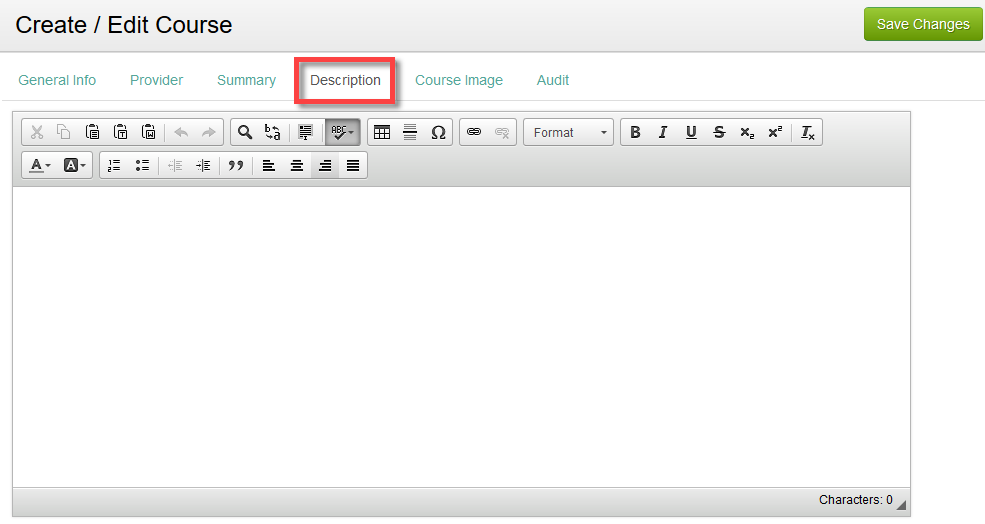Switch to the General Info tab
Viewport: 985px width, 524px height.
[x=57, y=80]
